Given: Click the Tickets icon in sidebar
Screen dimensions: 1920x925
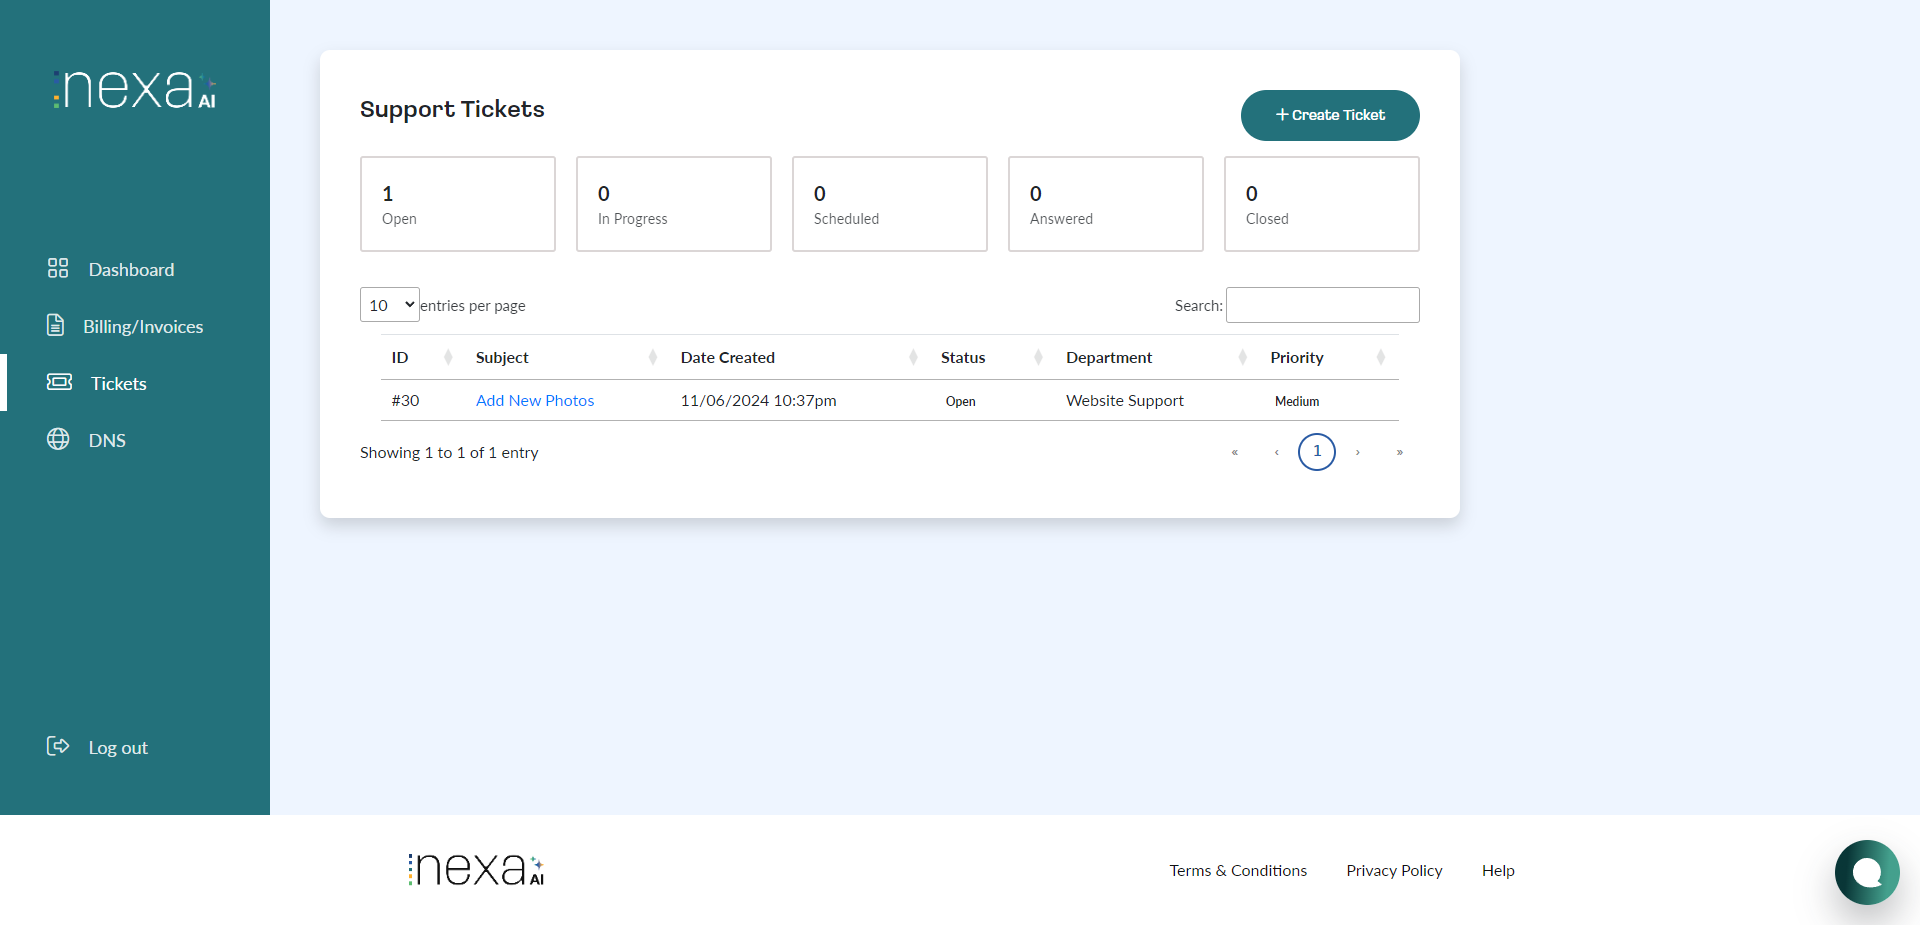Looking at the screenshot, I should click(x=59, y=382).
